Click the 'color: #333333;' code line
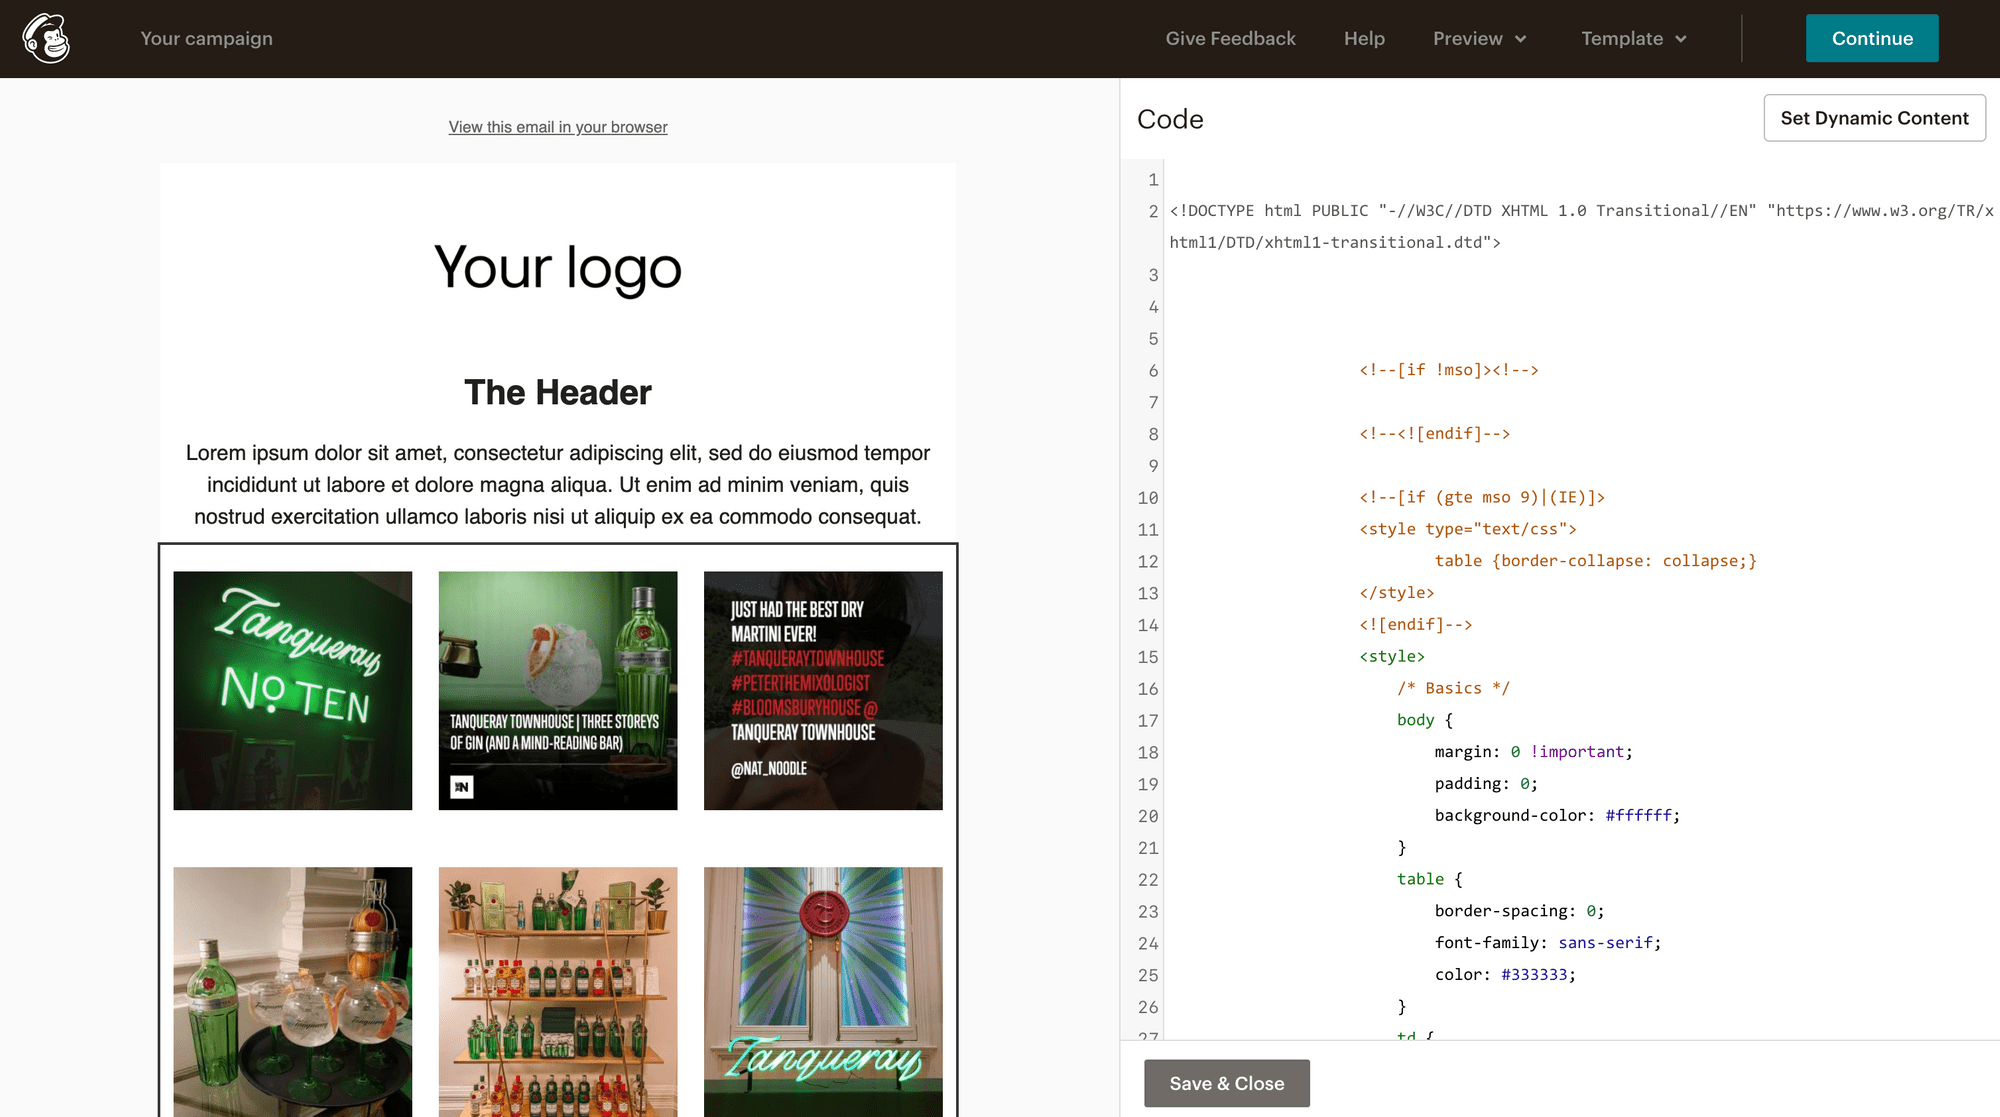 pyautogui.click(x=1505, y=975)
